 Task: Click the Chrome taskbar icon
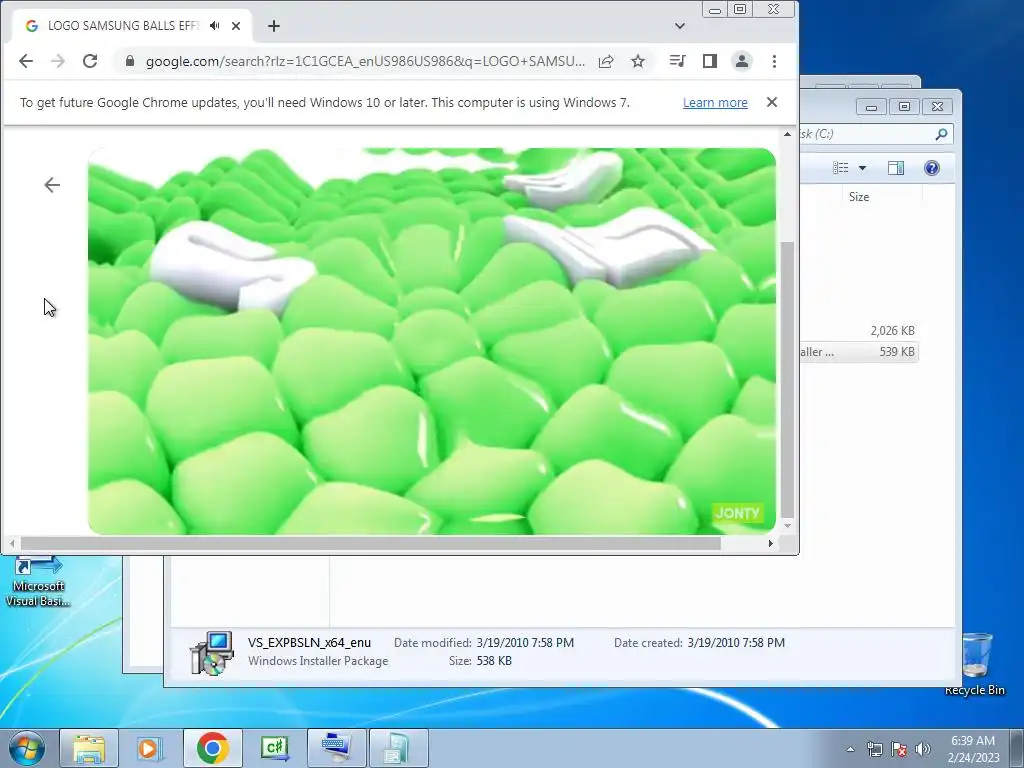[212, 748]
